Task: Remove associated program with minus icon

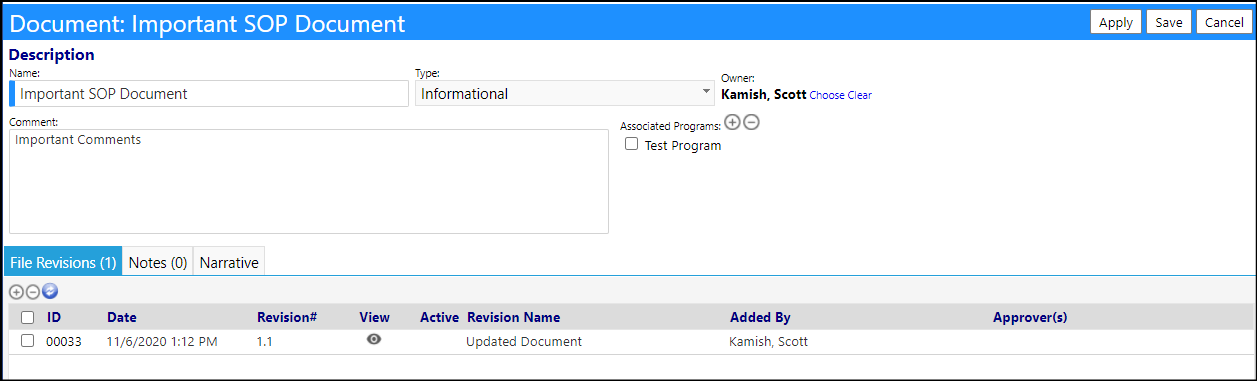Action: tap(751, 123)
